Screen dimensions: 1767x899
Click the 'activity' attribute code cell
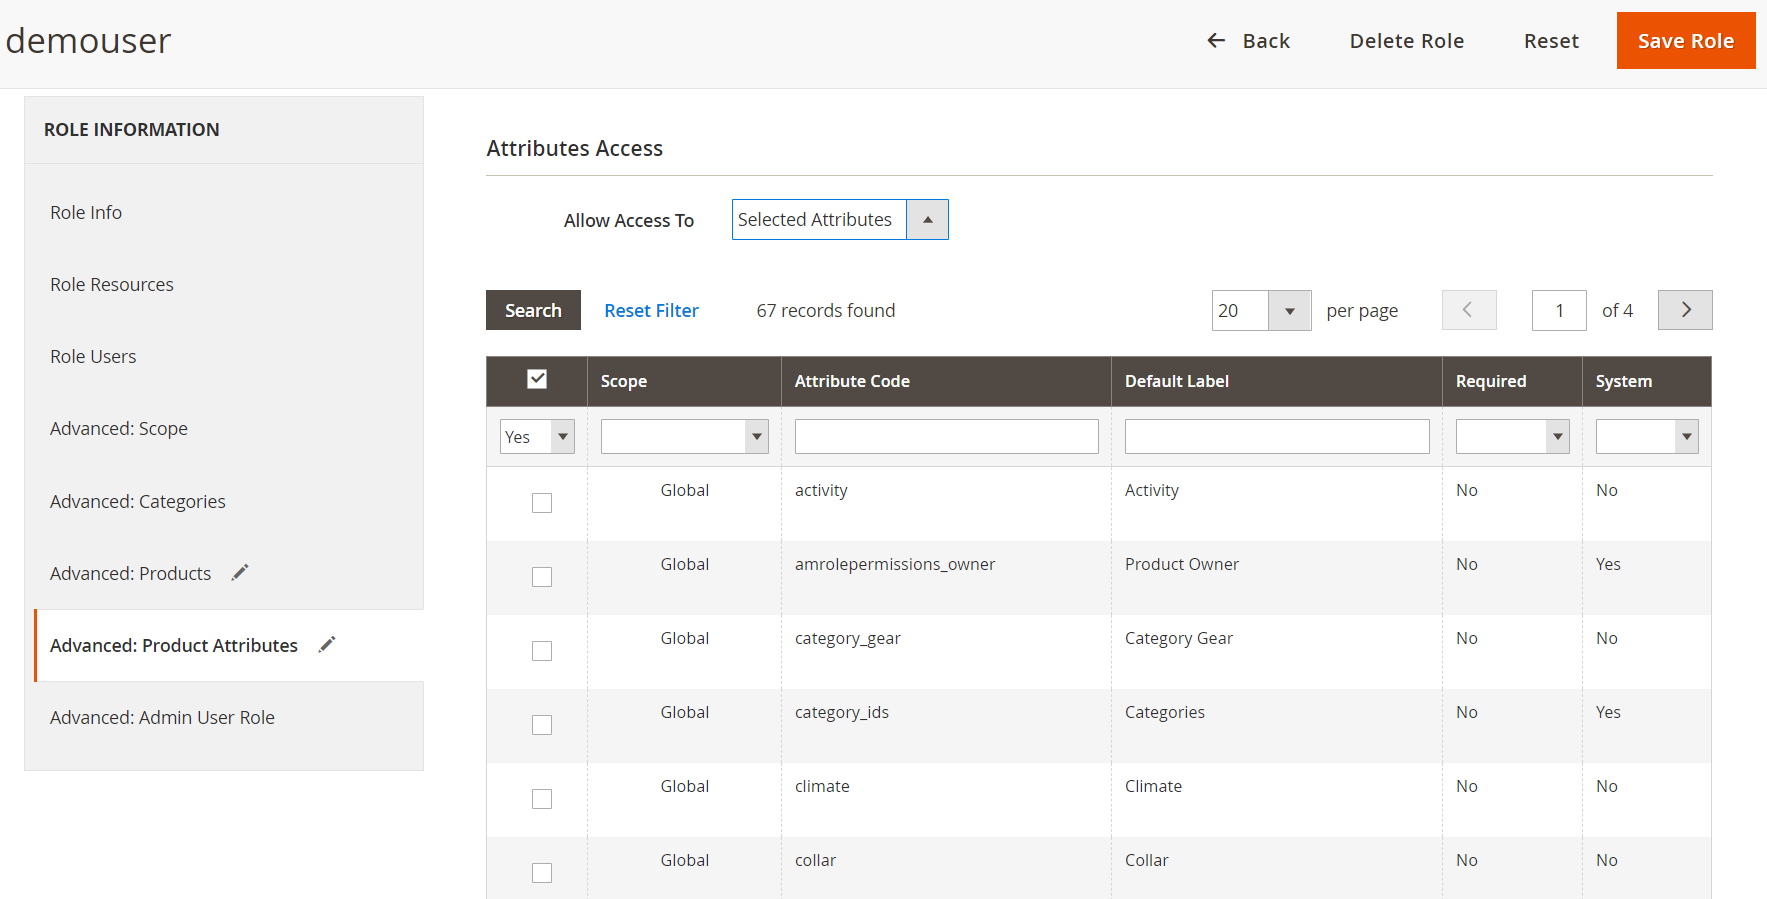(821, 490)
